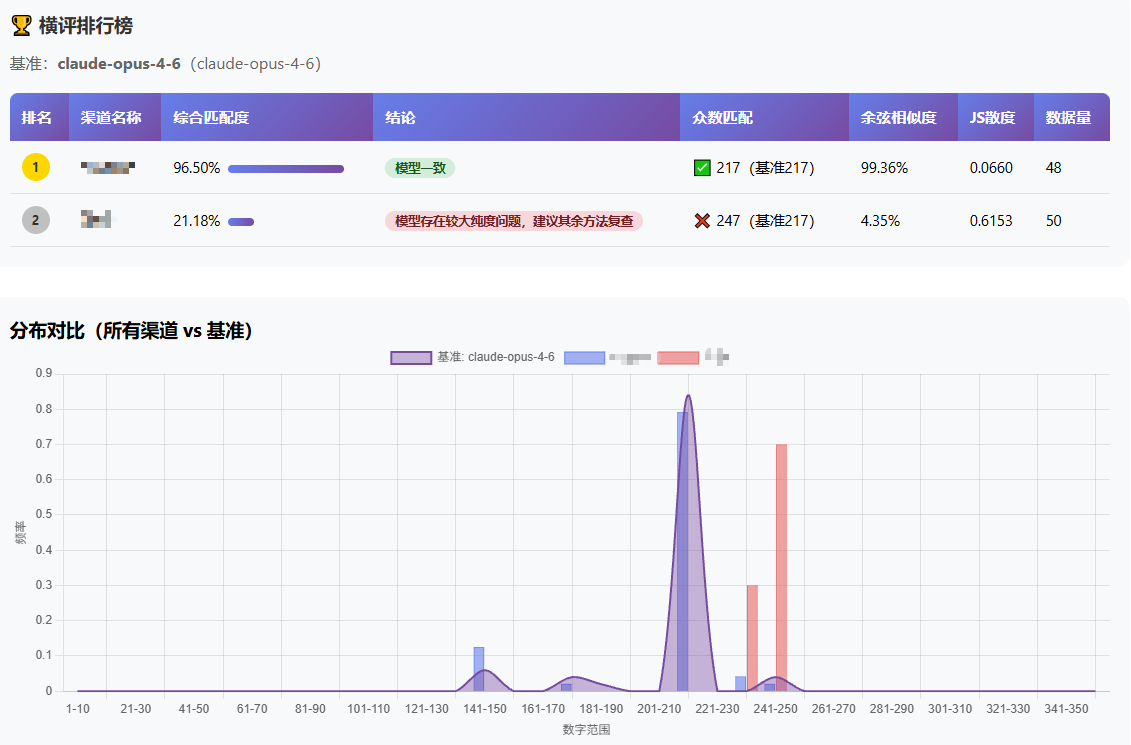The image size is (1131, 745).
Task: Click the 201-210 x-axis label
Action: coord(659,709)
